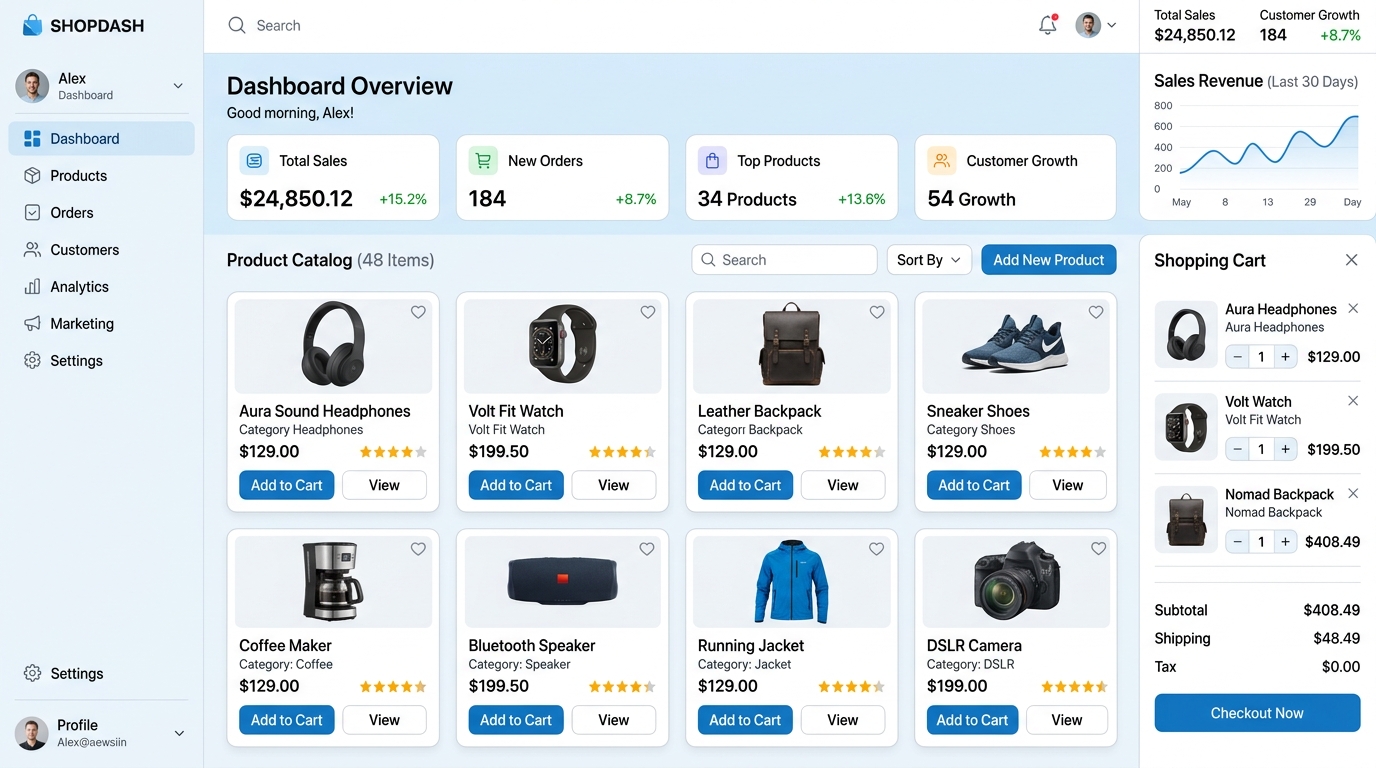Click the Checkout Now button

[1257, 713]
